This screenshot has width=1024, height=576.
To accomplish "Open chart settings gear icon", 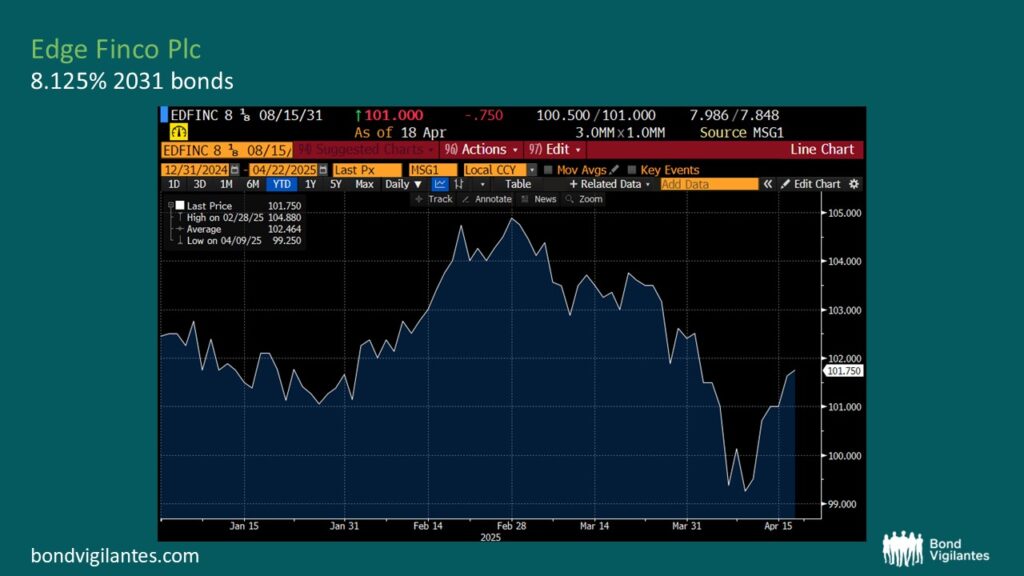I will (854, 184).
